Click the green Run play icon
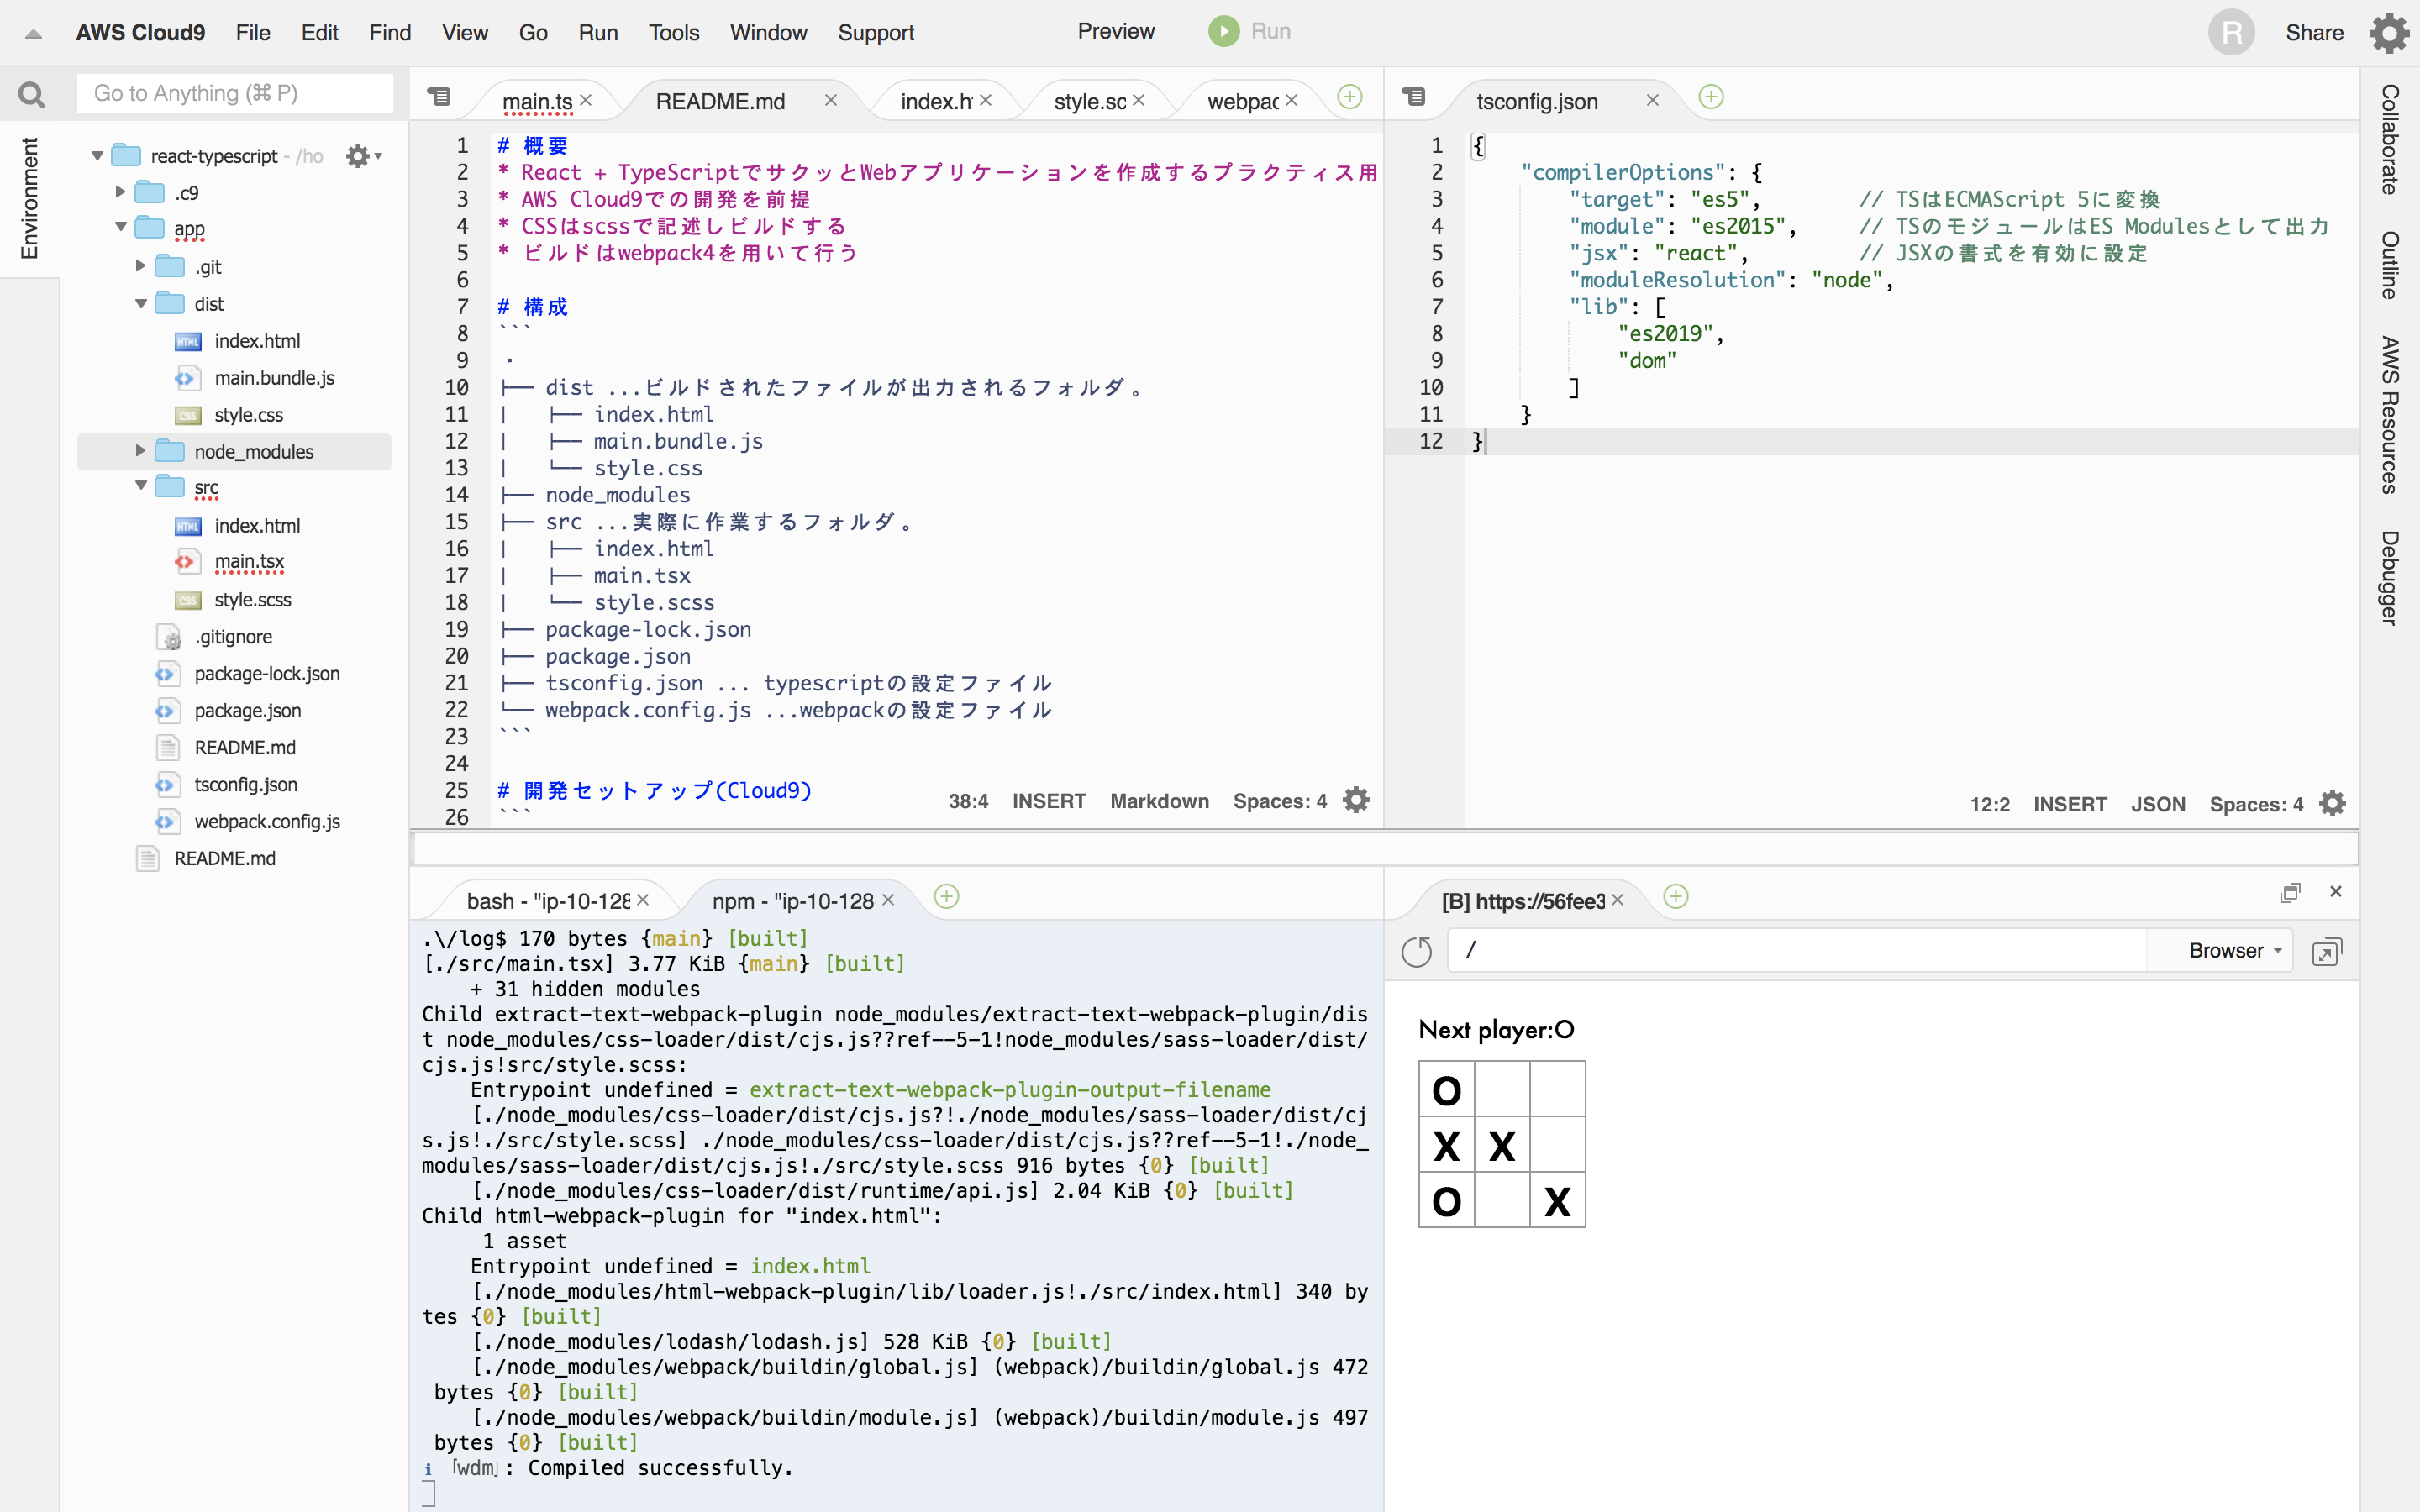Viewport: 2420px width, 1512px height. tap(1223, 31)
